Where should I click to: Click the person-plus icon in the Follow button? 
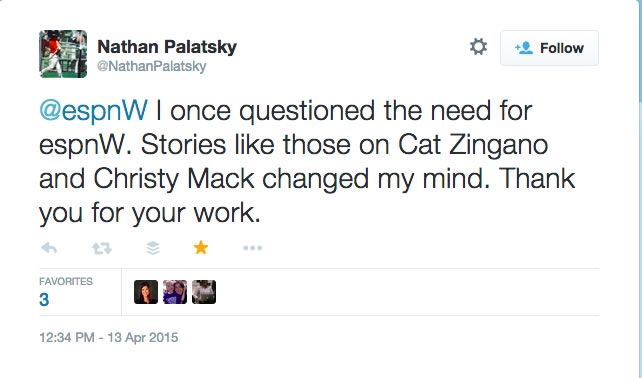(x=524, y=48)
